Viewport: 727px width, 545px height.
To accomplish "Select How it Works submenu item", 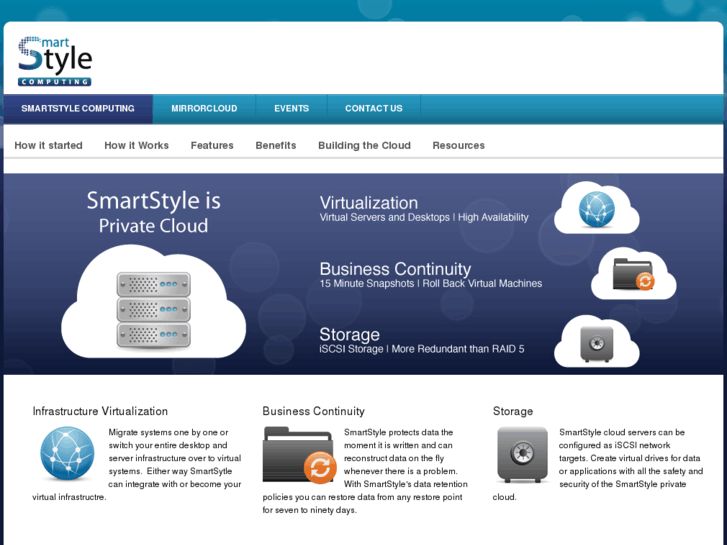I will [x=136, y=145].
